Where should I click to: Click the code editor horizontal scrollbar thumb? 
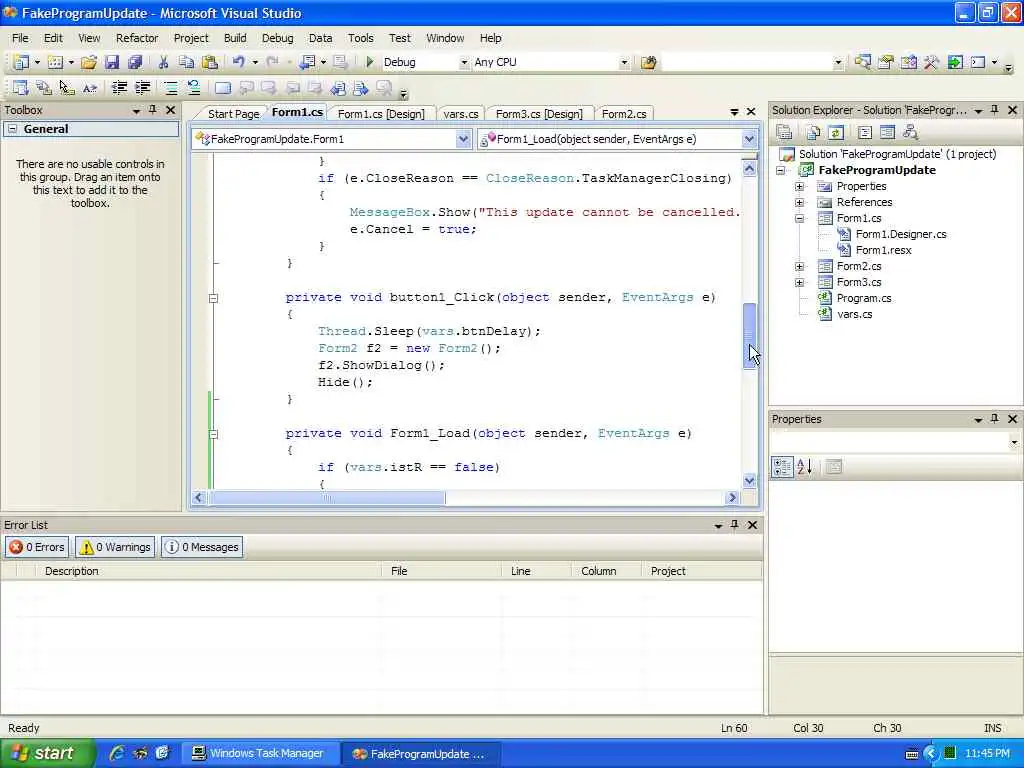pos(328,498)
